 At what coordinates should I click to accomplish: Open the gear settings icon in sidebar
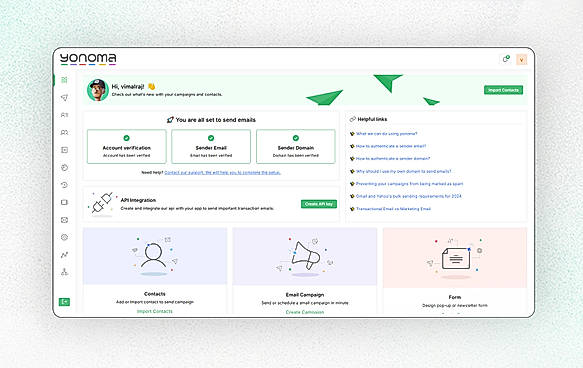point(64,237)
